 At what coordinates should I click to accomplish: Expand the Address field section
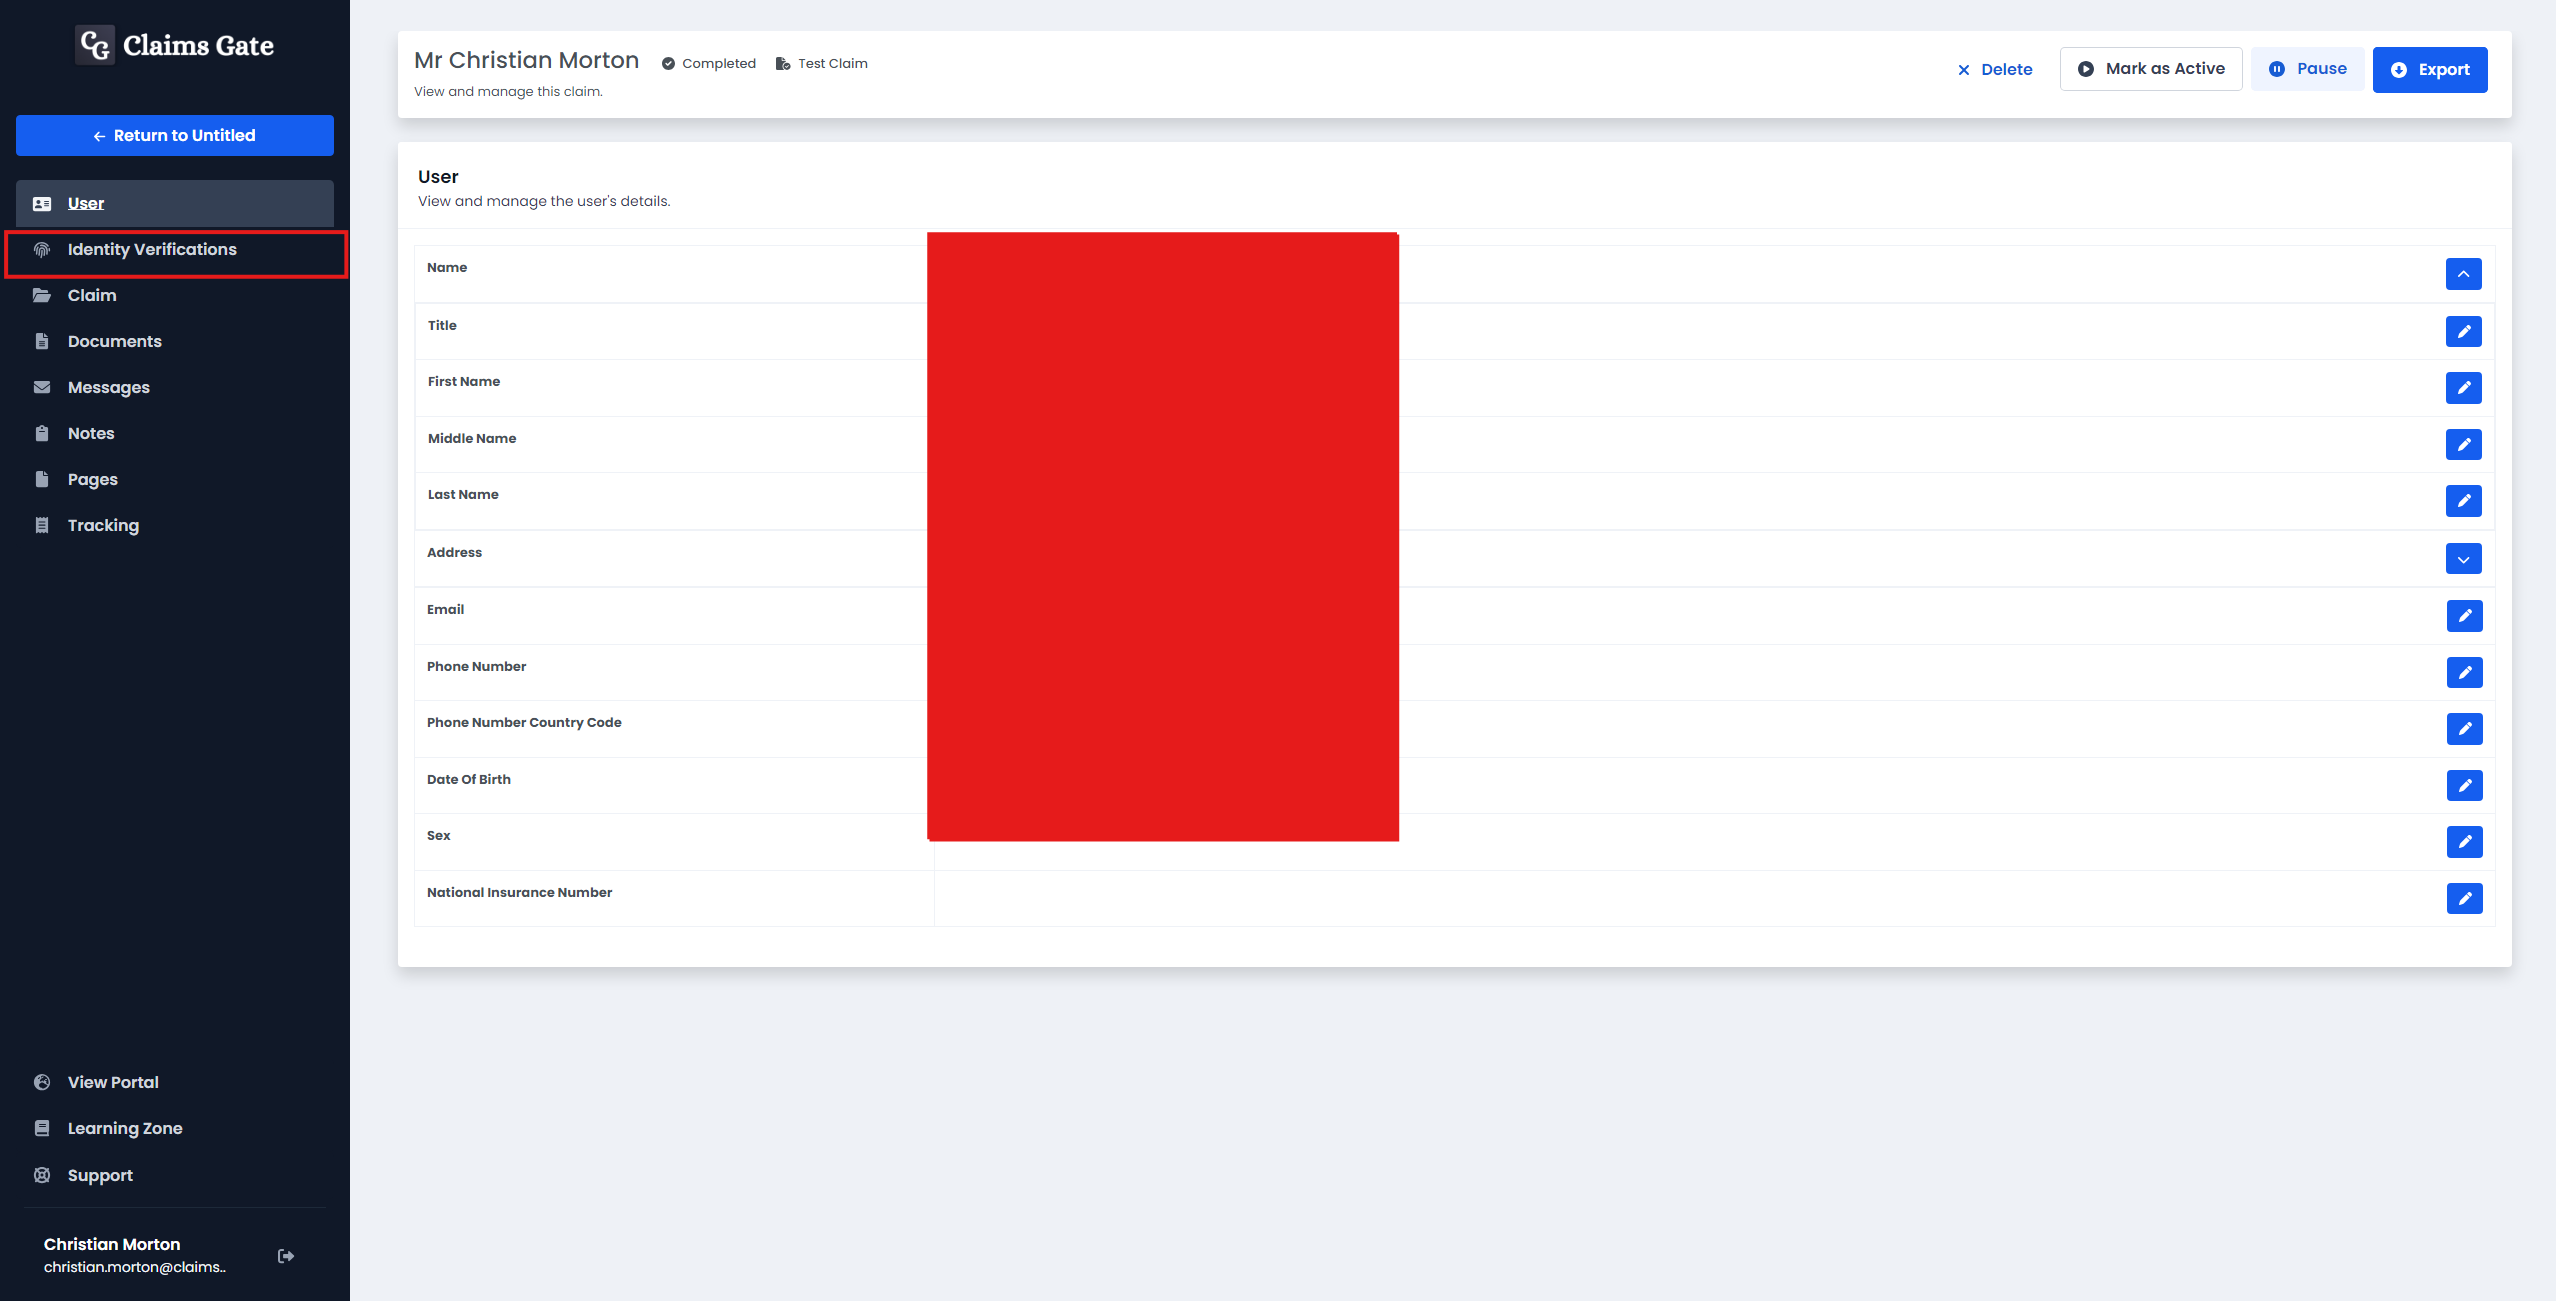[2463, 558]
